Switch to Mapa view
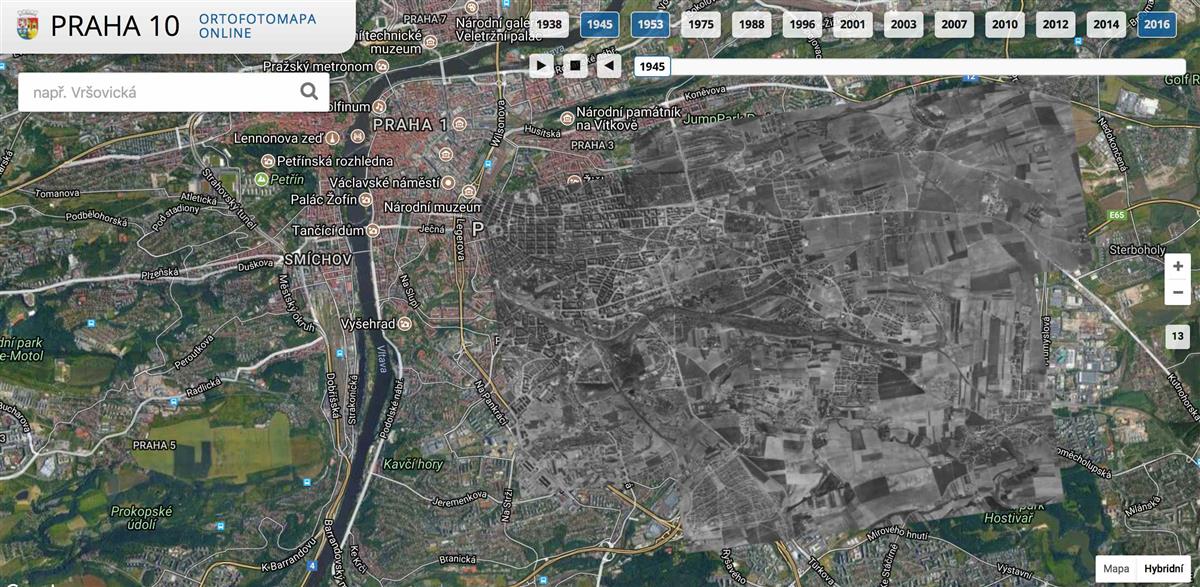Viewport: 1200px width, 587px height. [x=1116, y=568]
